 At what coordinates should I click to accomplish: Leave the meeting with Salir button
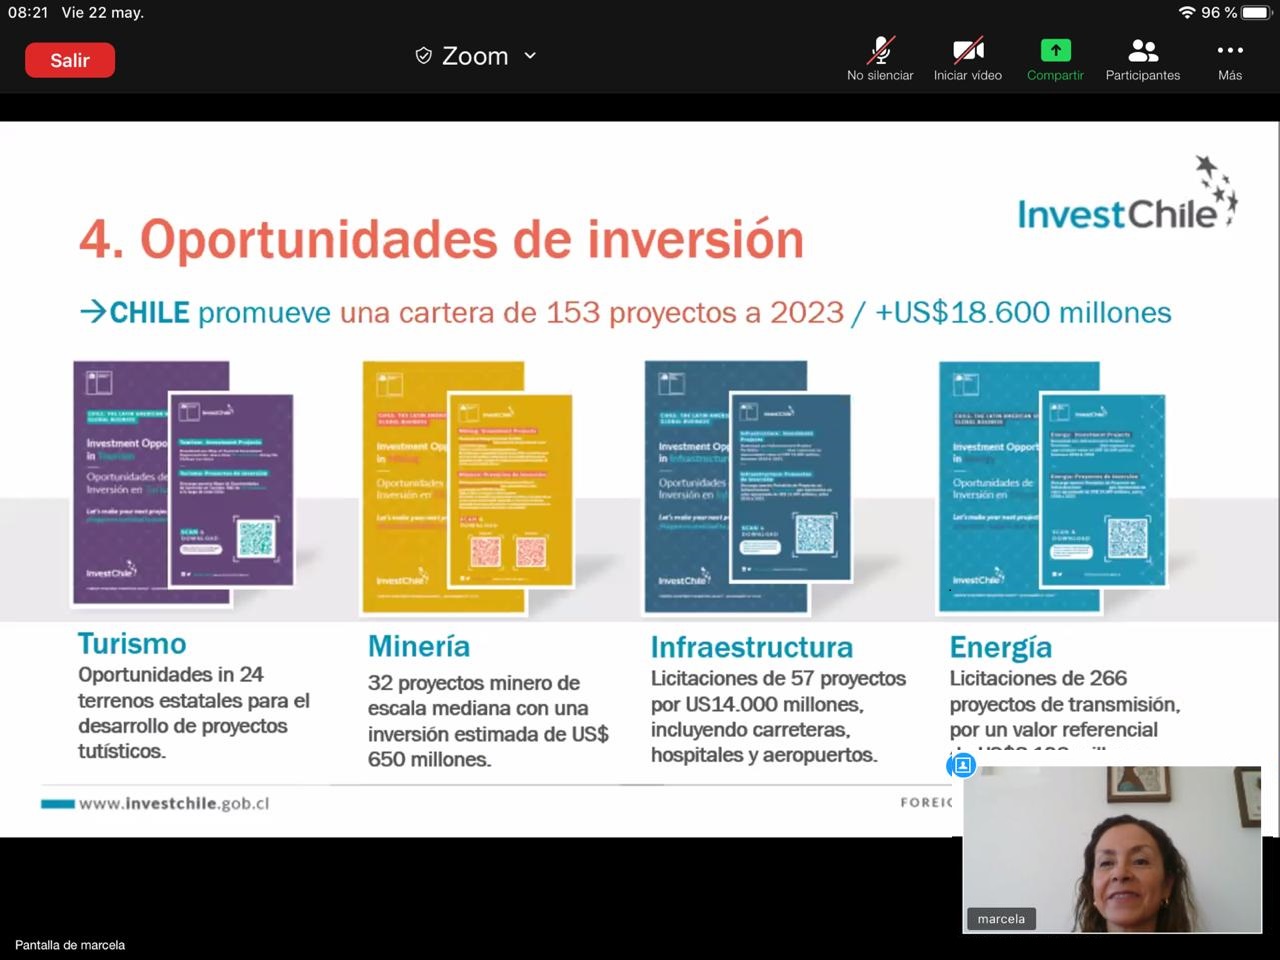coord(70,60)
